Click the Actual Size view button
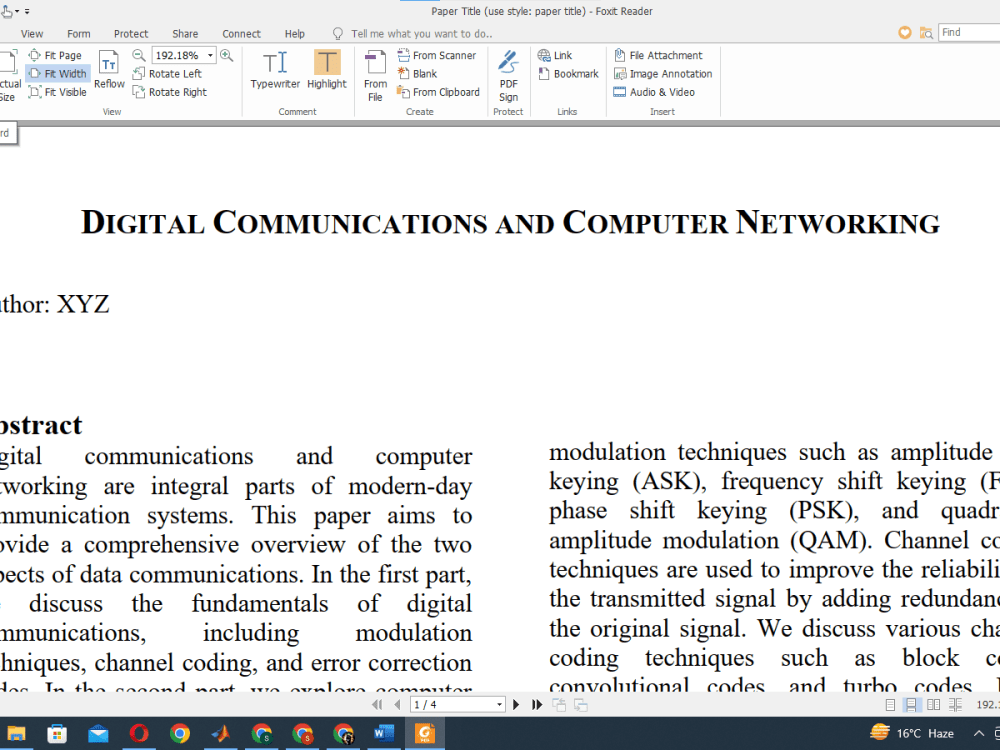The width and height of the screenshot is (1000, 750). tap(9, 77)
